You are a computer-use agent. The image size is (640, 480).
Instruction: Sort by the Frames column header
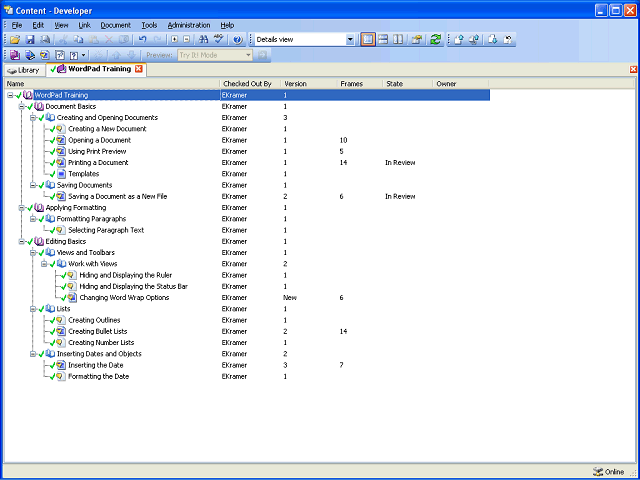coord(360,84)
